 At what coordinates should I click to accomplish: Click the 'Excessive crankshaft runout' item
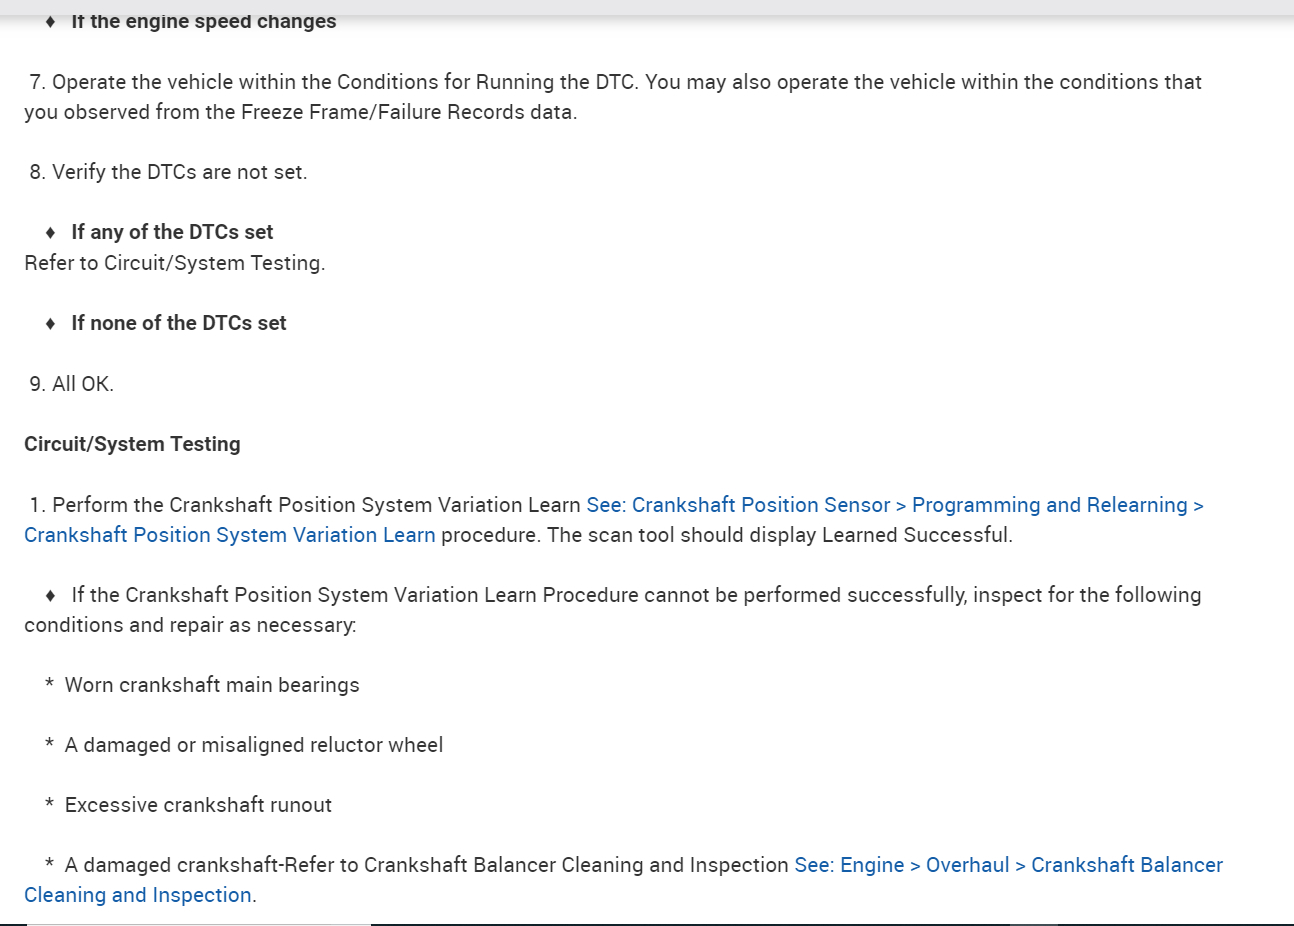198,805
